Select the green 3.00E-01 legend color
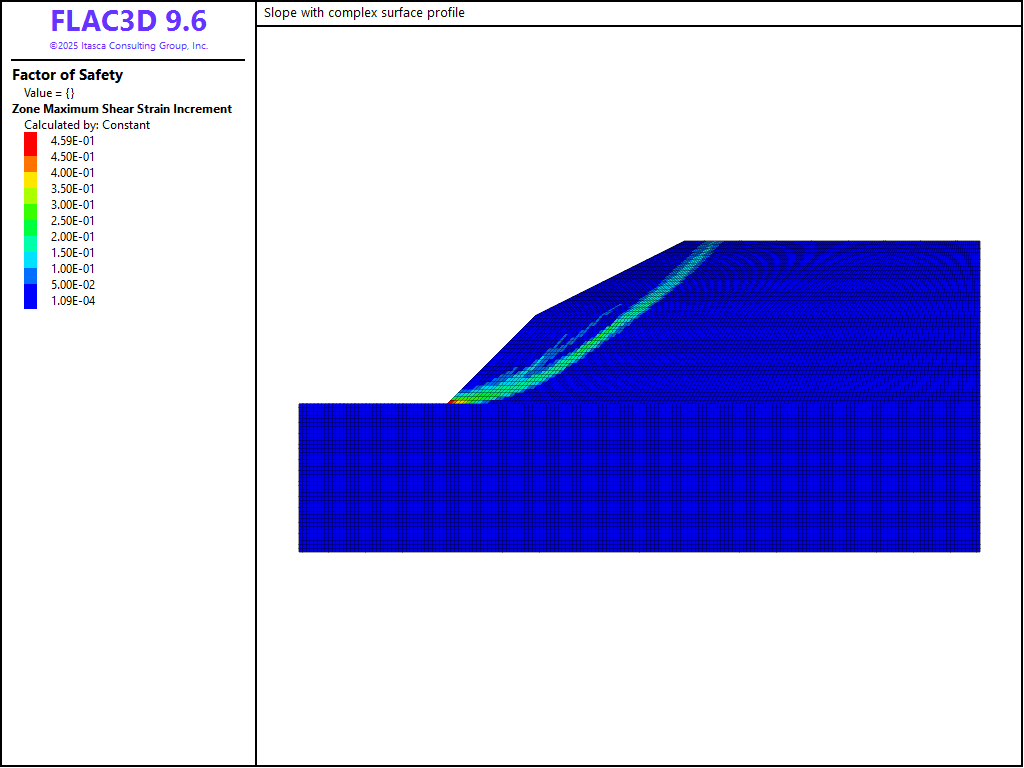The image size is (1024, 768). pyautogui.click(x=30, y=205)
